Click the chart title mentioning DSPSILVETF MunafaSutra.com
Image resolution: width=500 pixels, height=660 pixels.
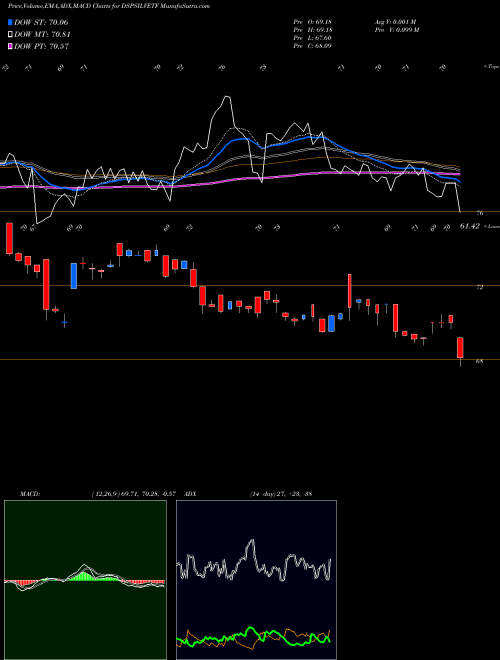click(x=109, y=6)
